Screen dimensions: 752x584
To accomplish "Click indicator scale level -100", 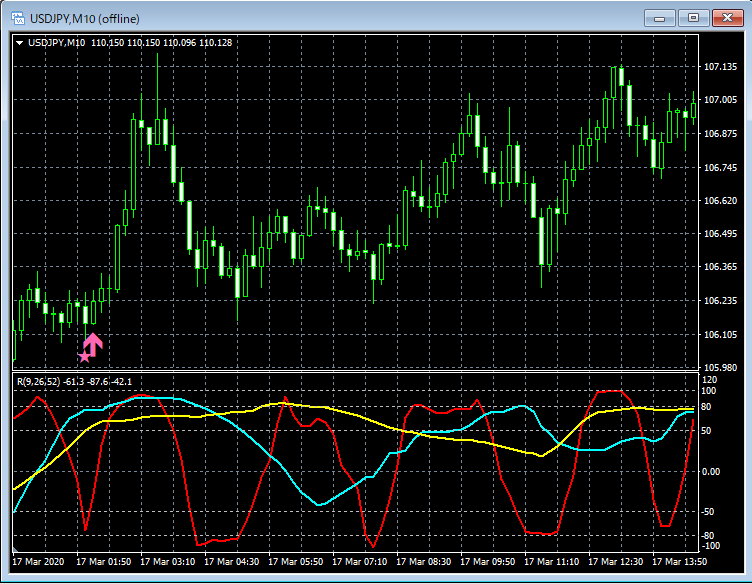I will [711, 546].
